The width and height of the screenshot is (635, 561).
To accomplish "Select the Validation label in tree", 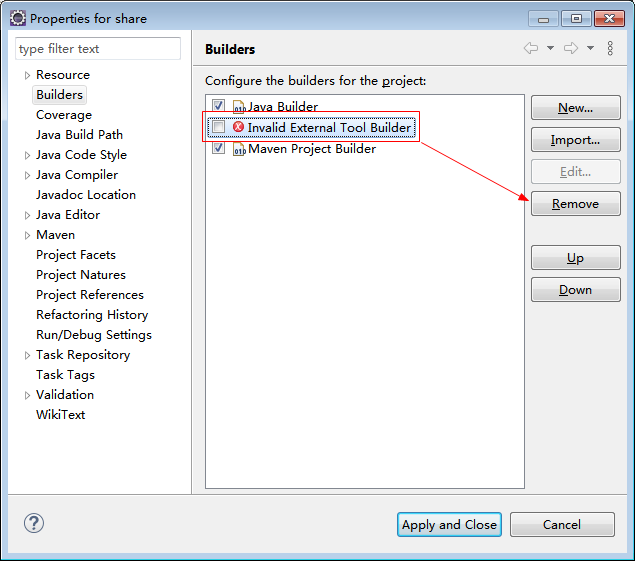I will coord(65,395).
